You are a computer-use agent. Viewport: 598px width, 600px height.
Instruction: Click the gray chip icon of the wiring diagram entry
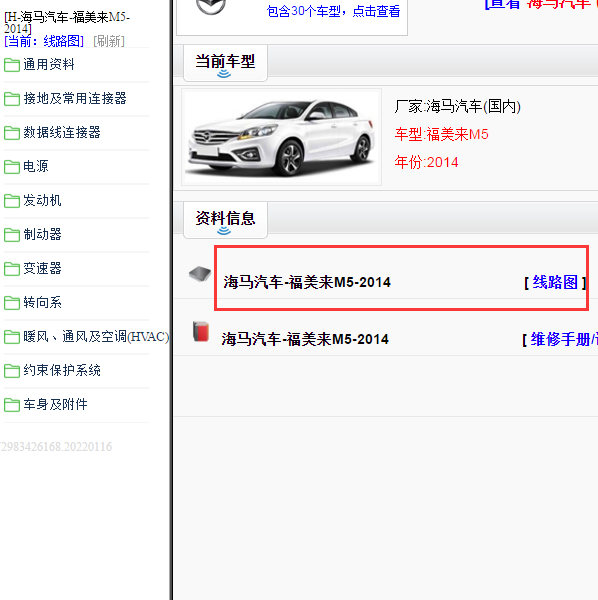click(x=200, y=274)
